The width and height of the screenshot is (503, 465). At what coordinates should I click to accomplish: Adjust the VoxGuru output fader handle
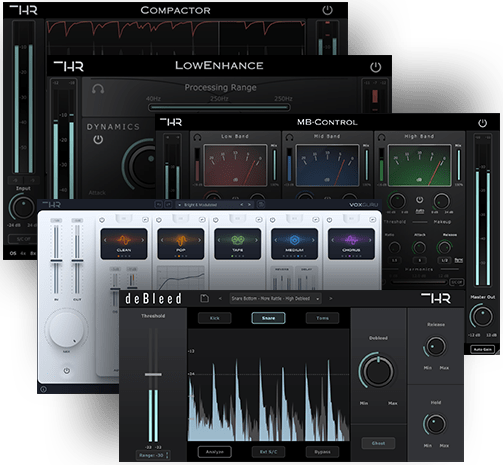tap(77, 261)
